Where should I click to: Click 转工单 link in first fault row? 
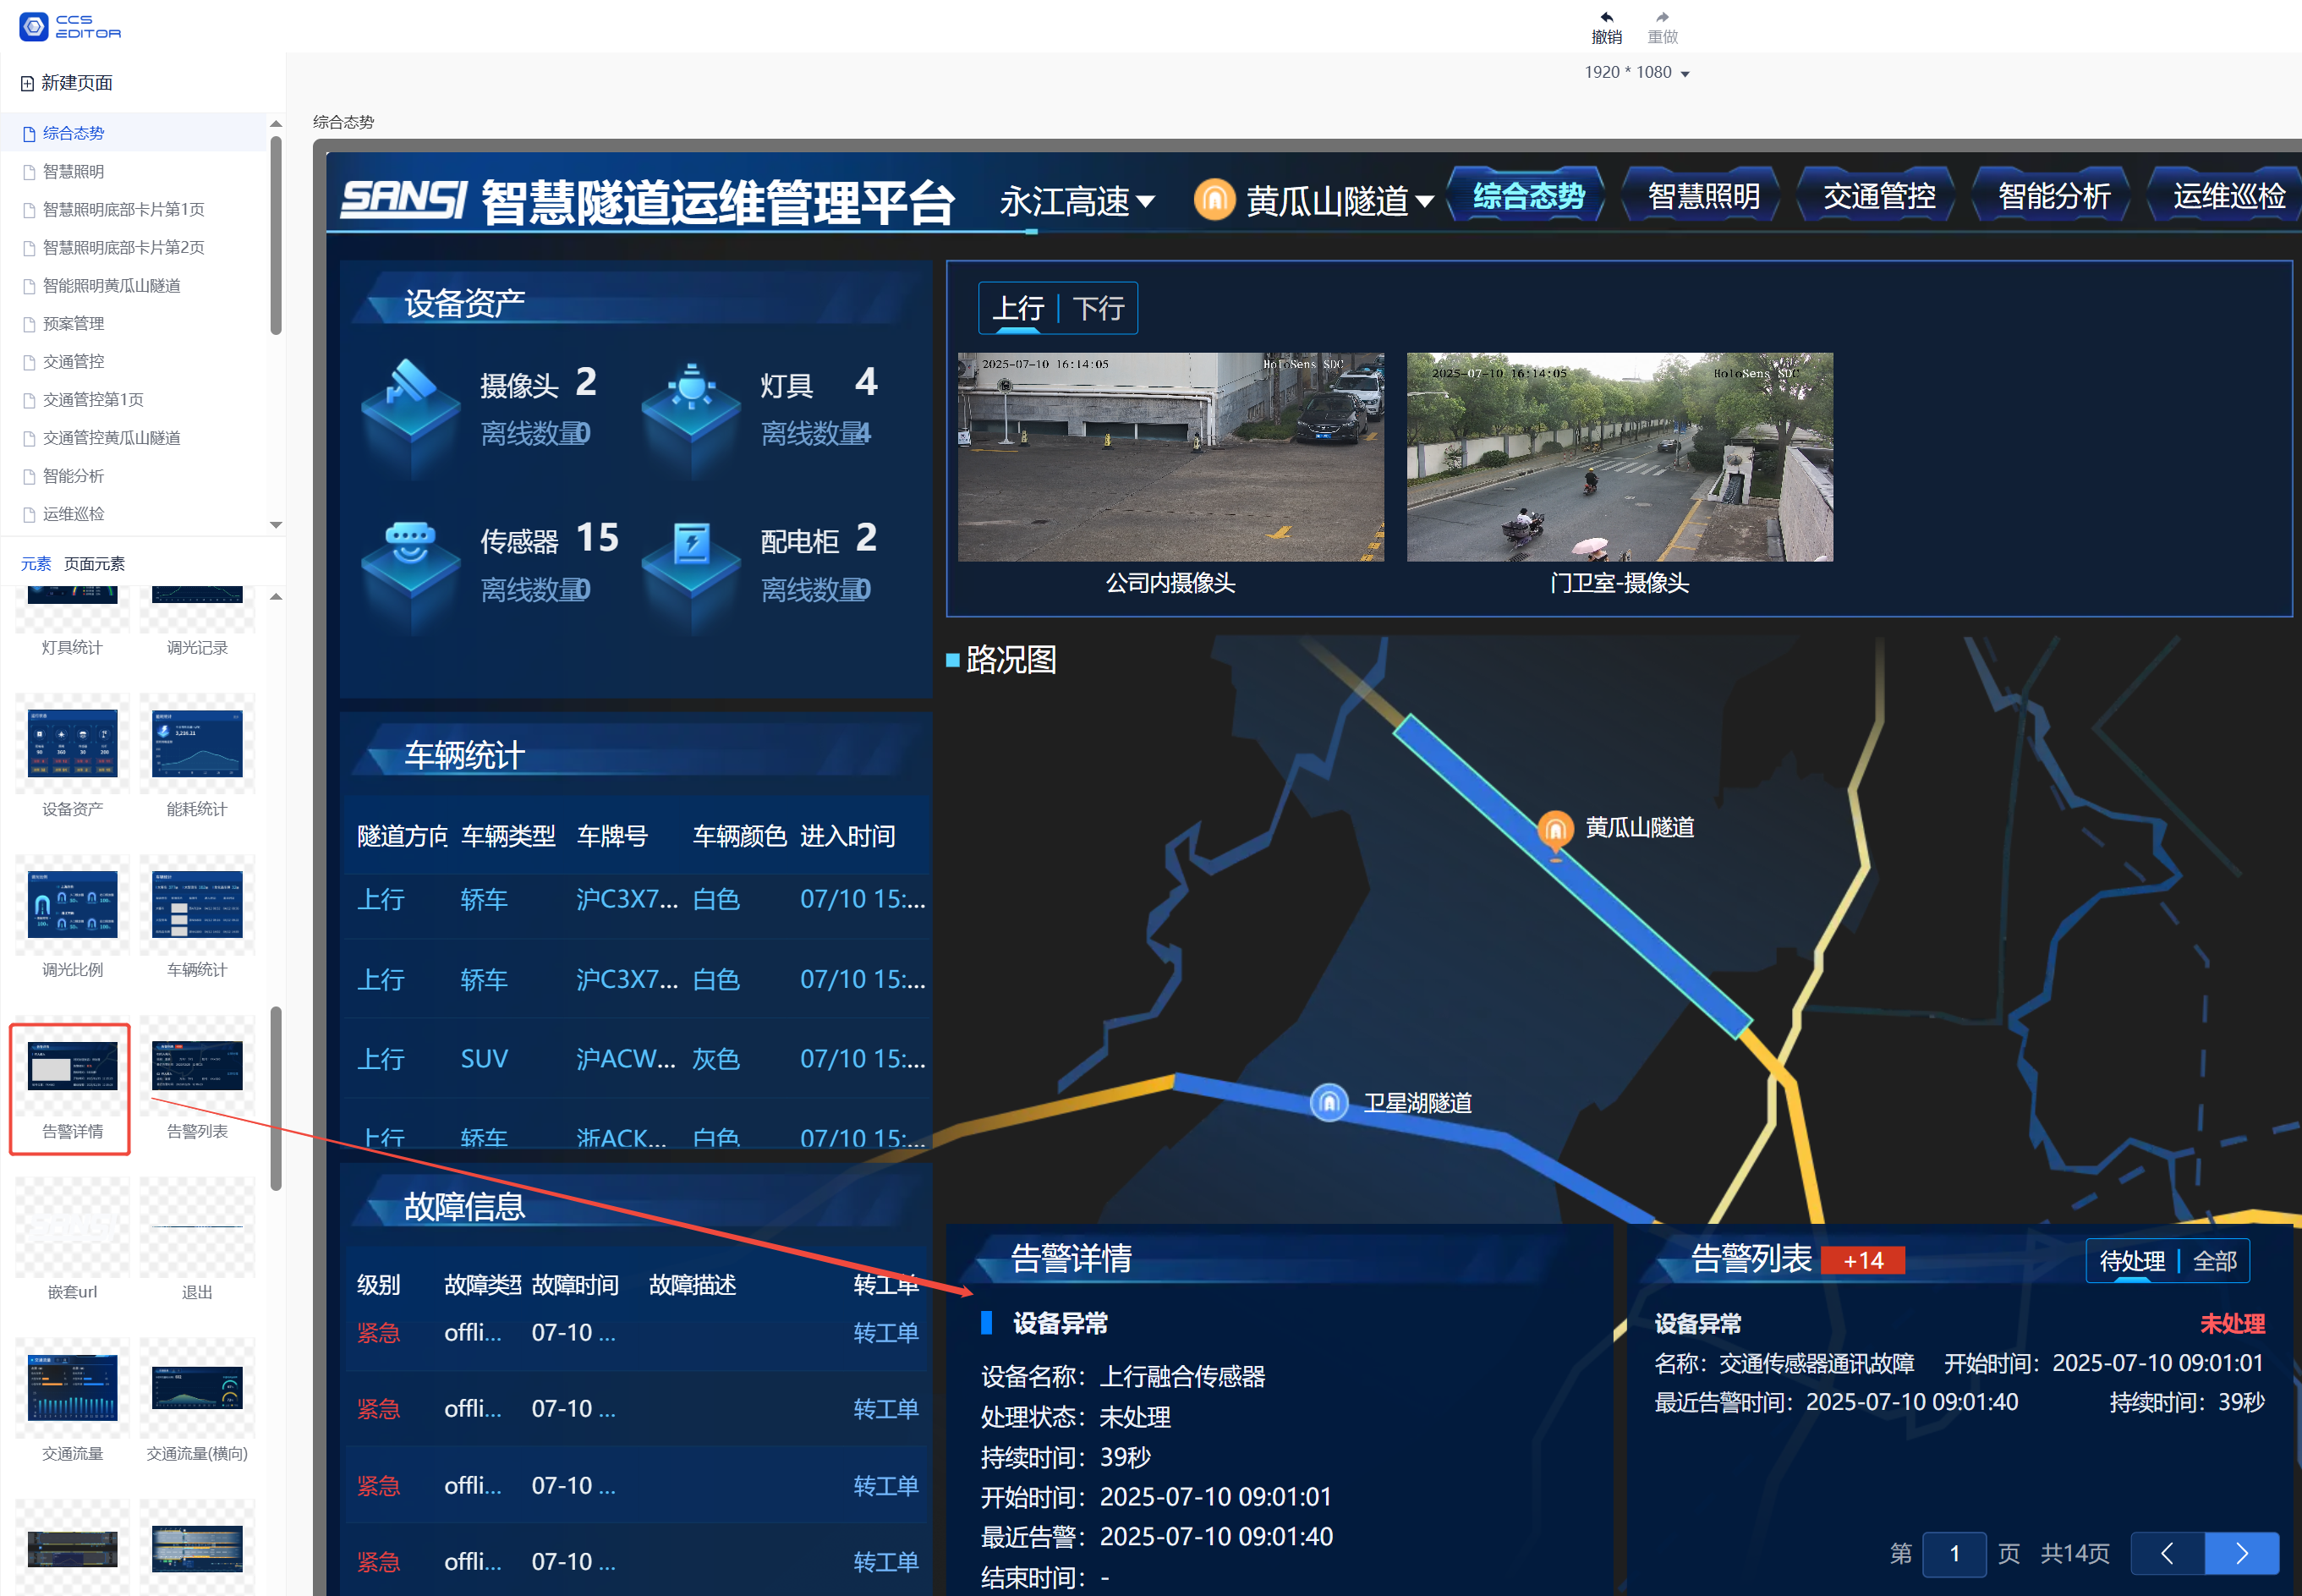pos(886,1333)
